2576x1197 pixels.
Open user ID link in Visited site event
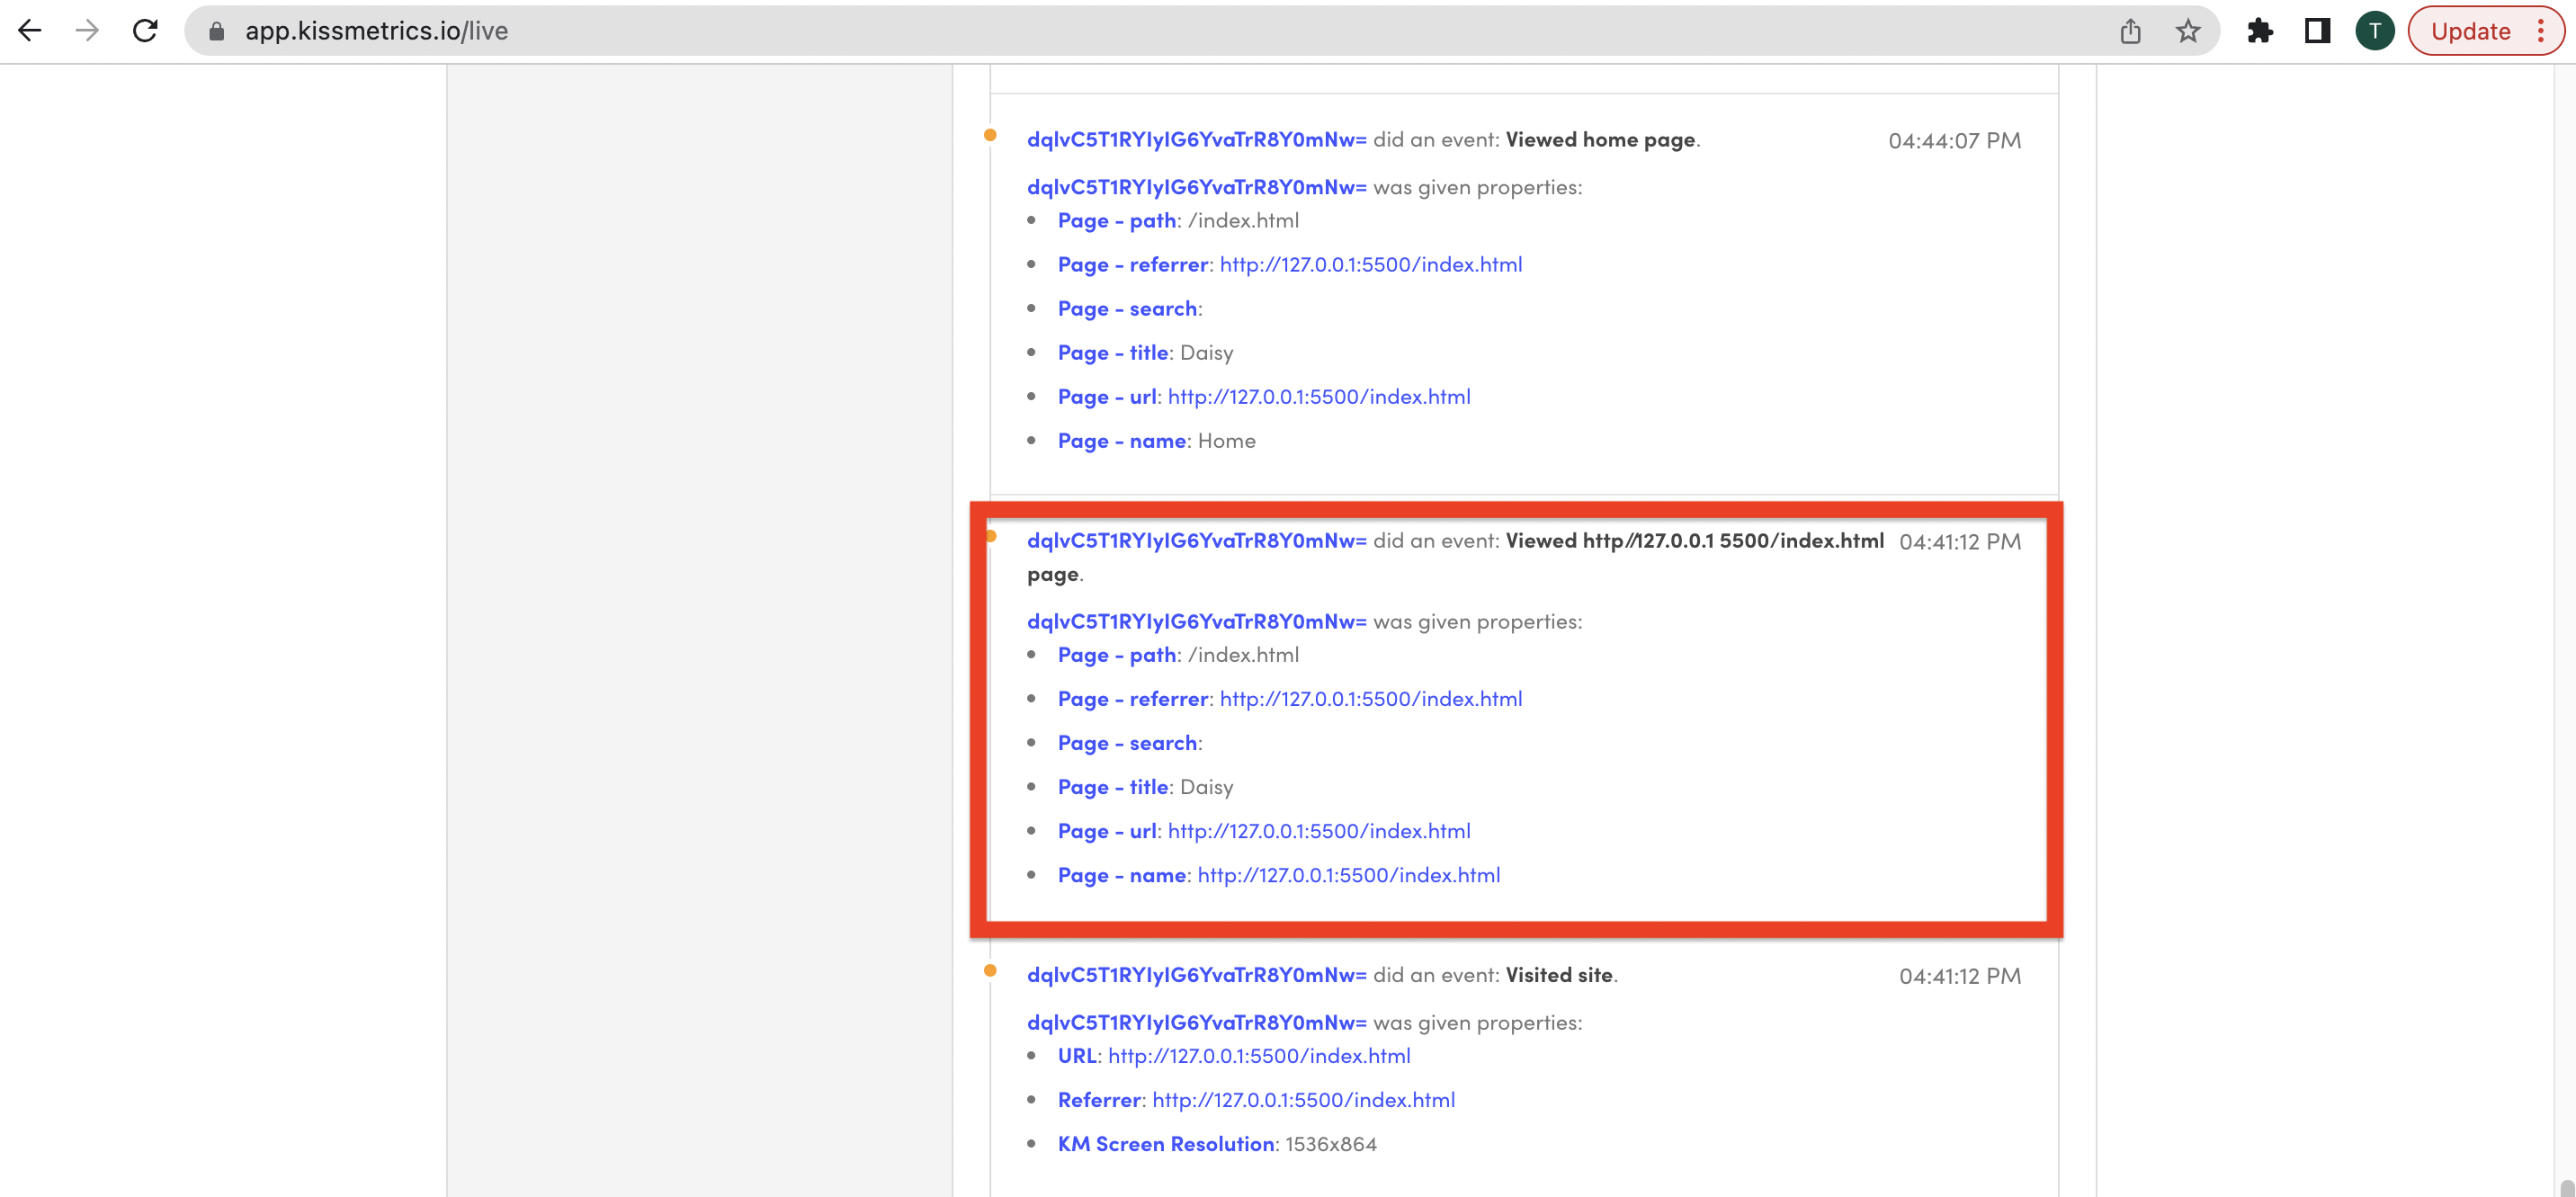[x=1196, y=975]
